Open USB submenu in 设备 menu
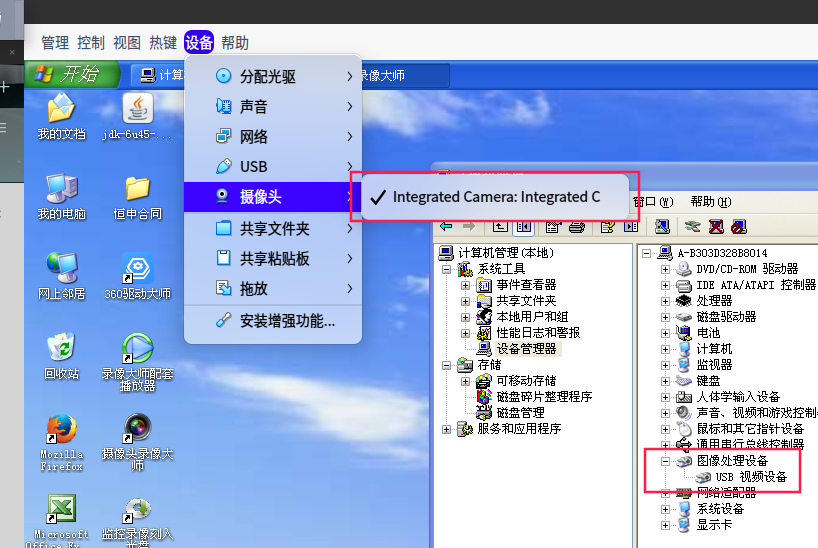Screen dimensions: 818x548 point(273,166)
